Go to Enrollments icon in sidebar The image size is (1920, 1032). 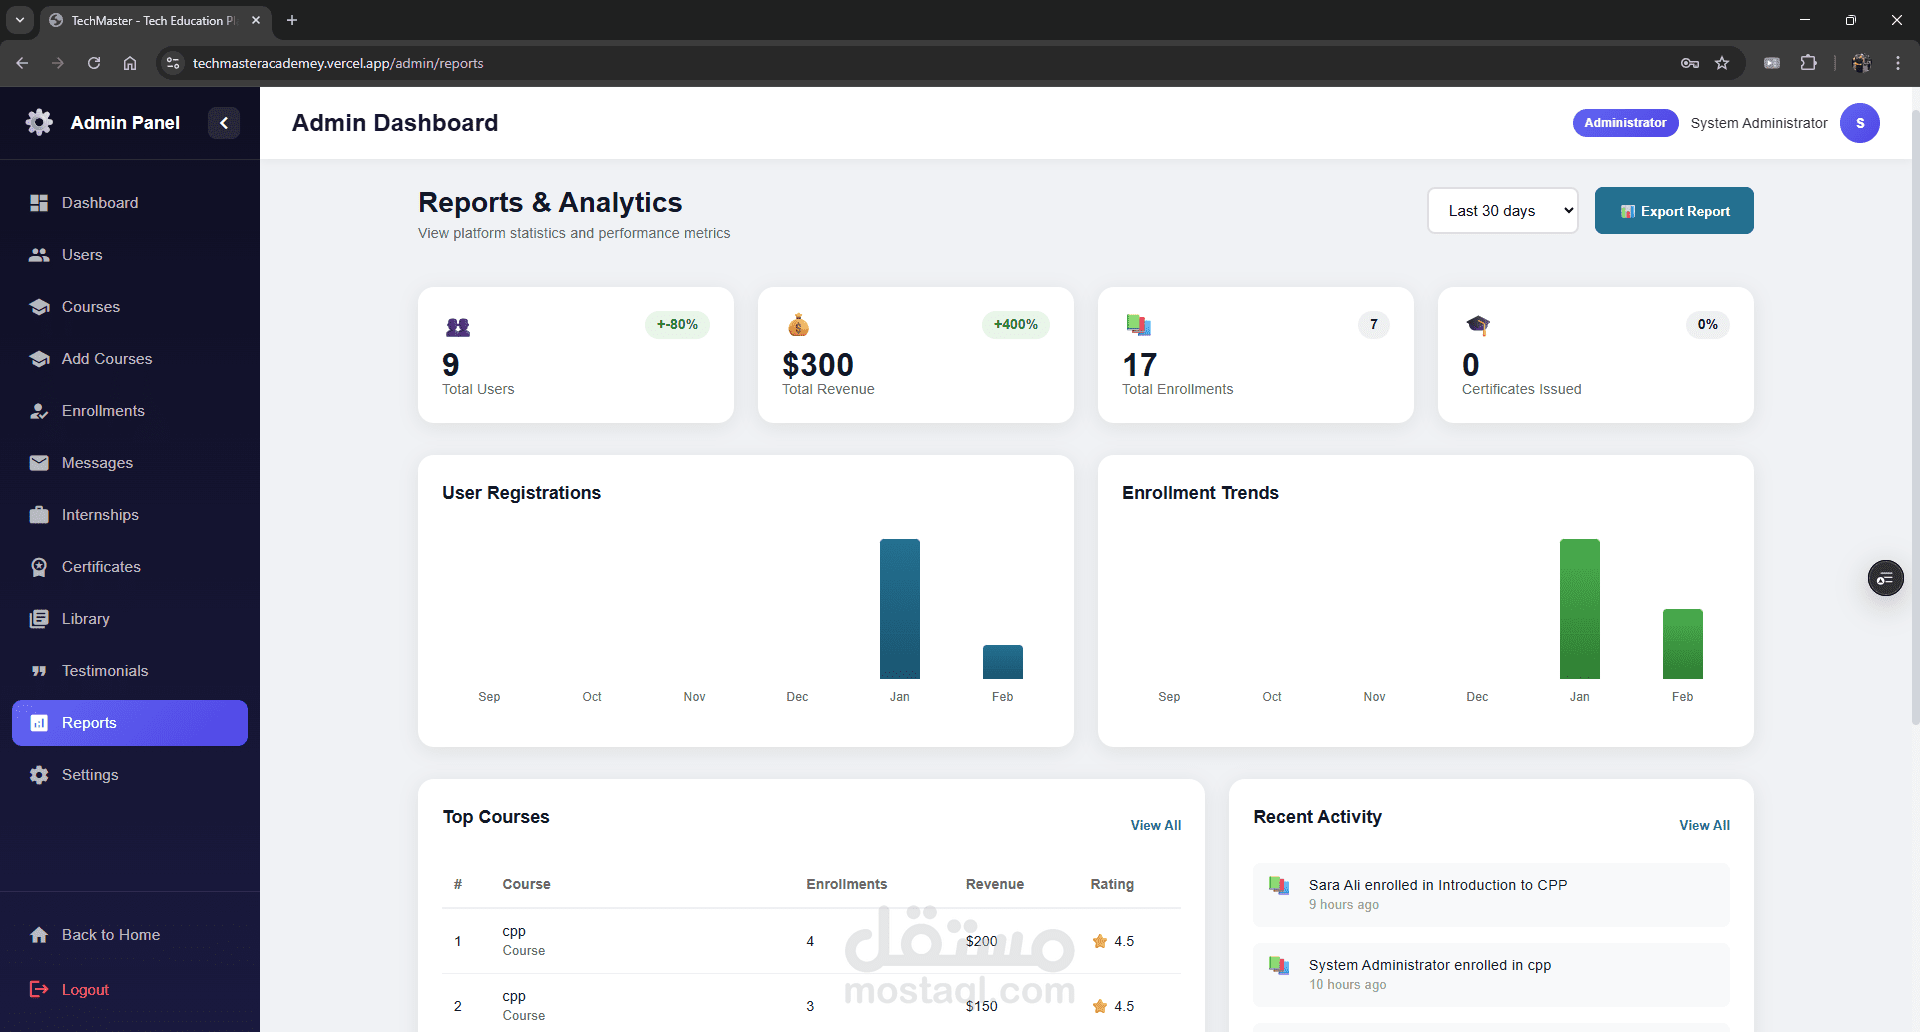click(39, 411)
